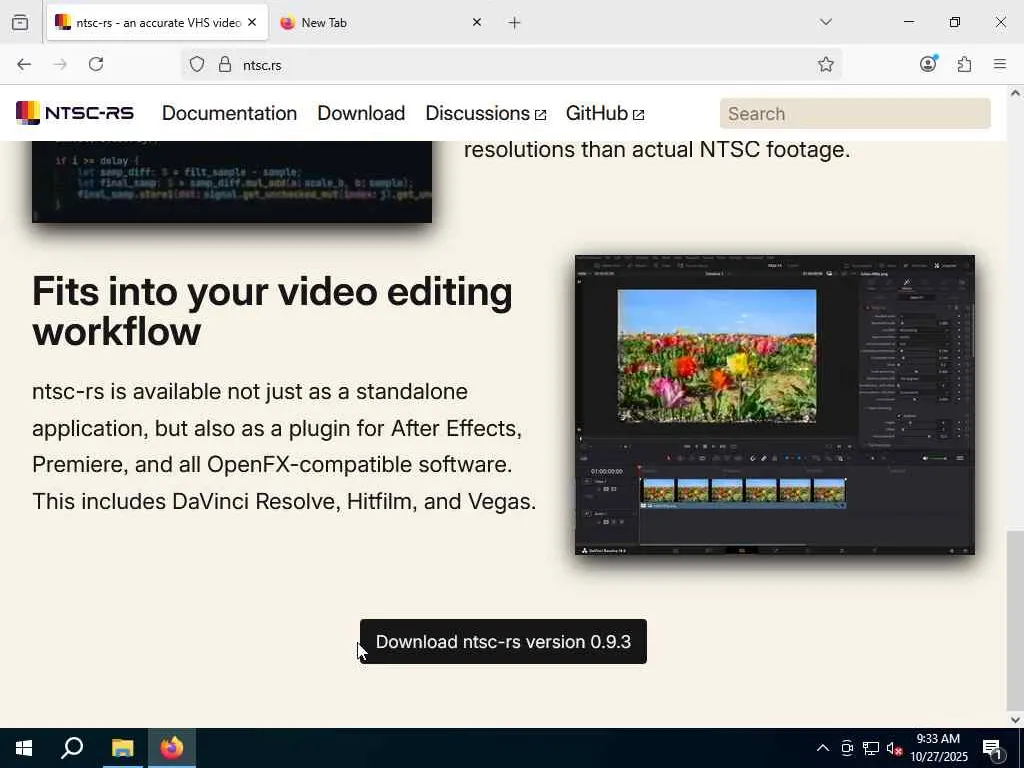Click the page scrollbar up arrow
The image size is (1024, 768).
click(x=1015, y=93)
